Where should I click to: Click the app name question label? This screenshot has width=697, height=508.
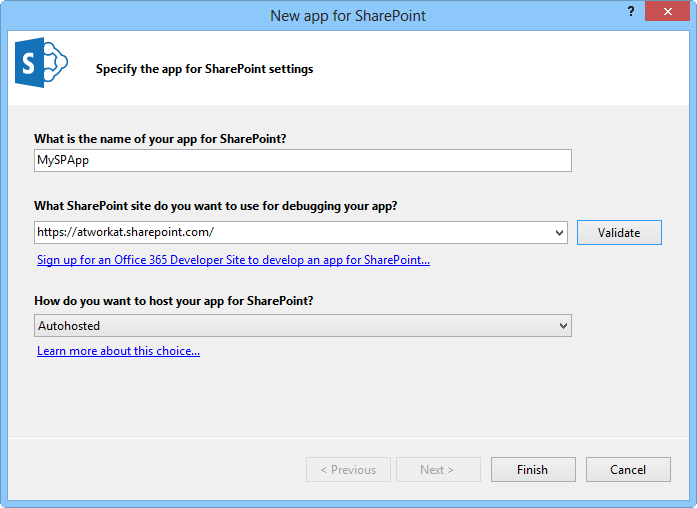point(166,139)
